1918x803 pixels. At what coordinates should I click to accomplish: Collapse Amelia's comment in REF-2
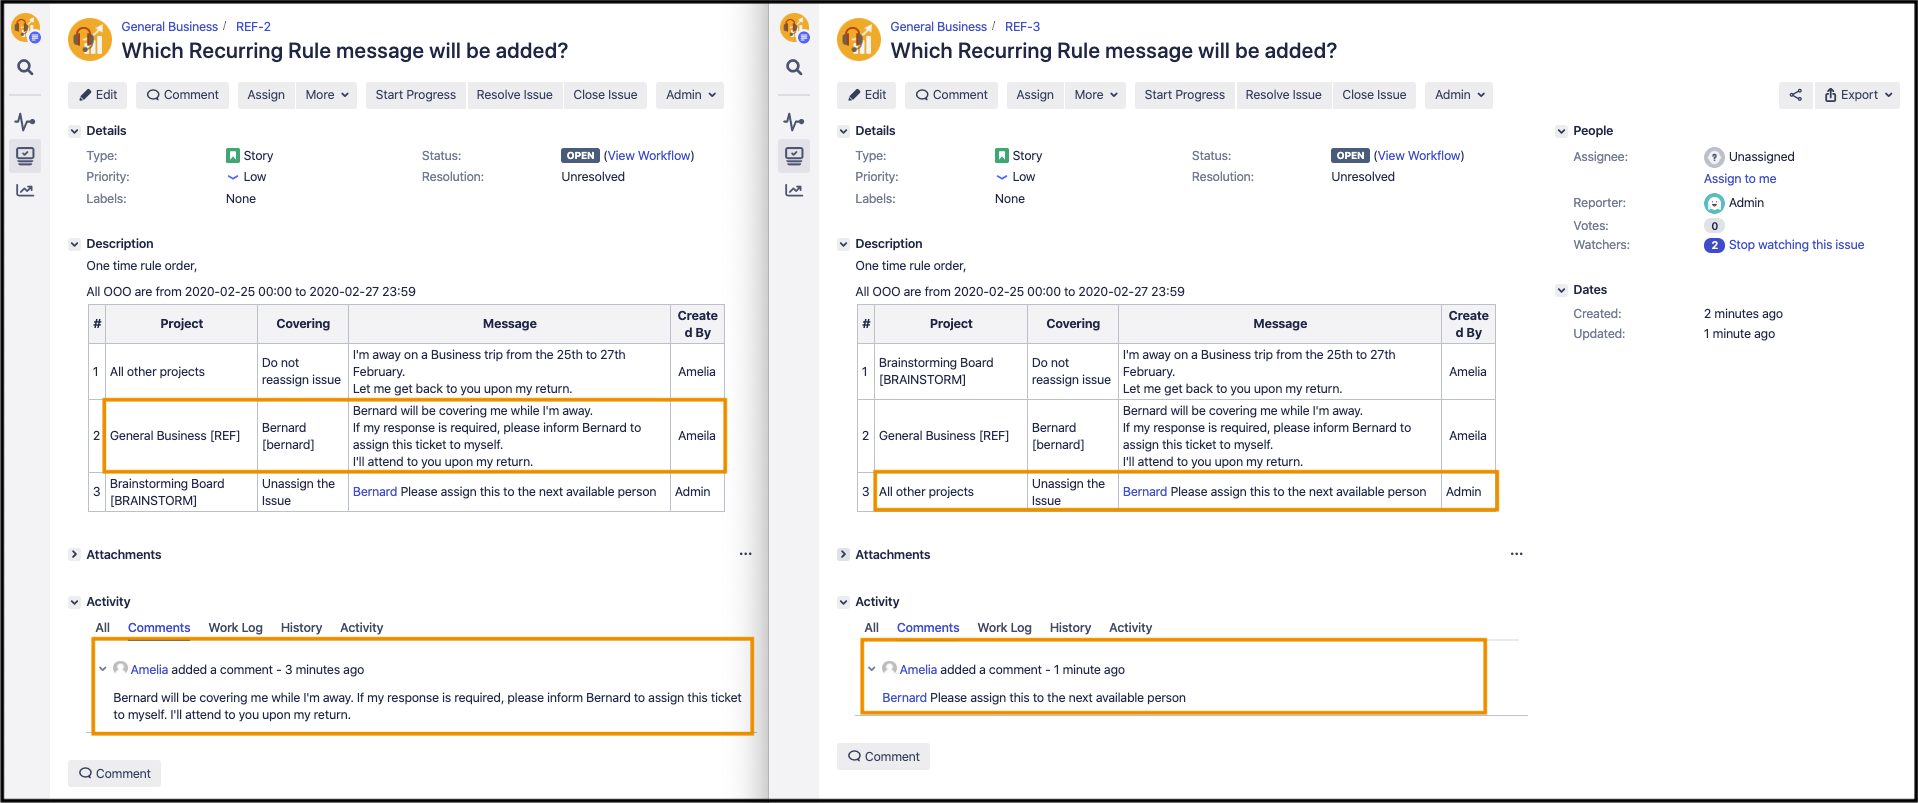tap(102, 669)
